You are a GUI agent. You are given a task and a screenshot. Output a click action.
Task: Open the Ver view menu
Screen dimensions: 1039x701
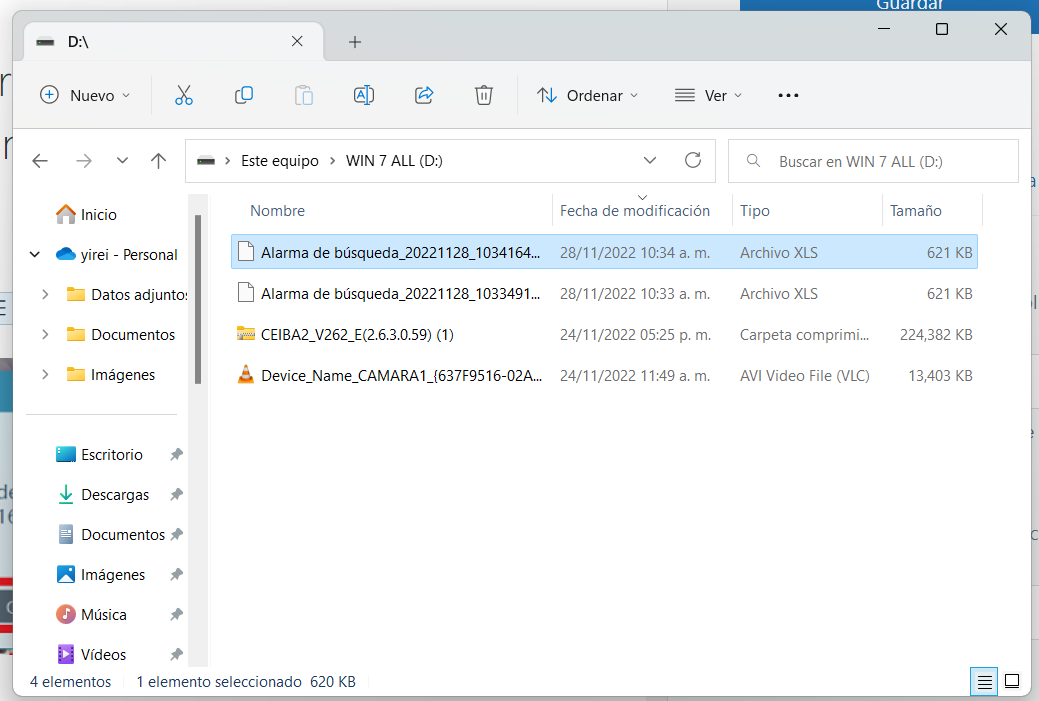709,95
